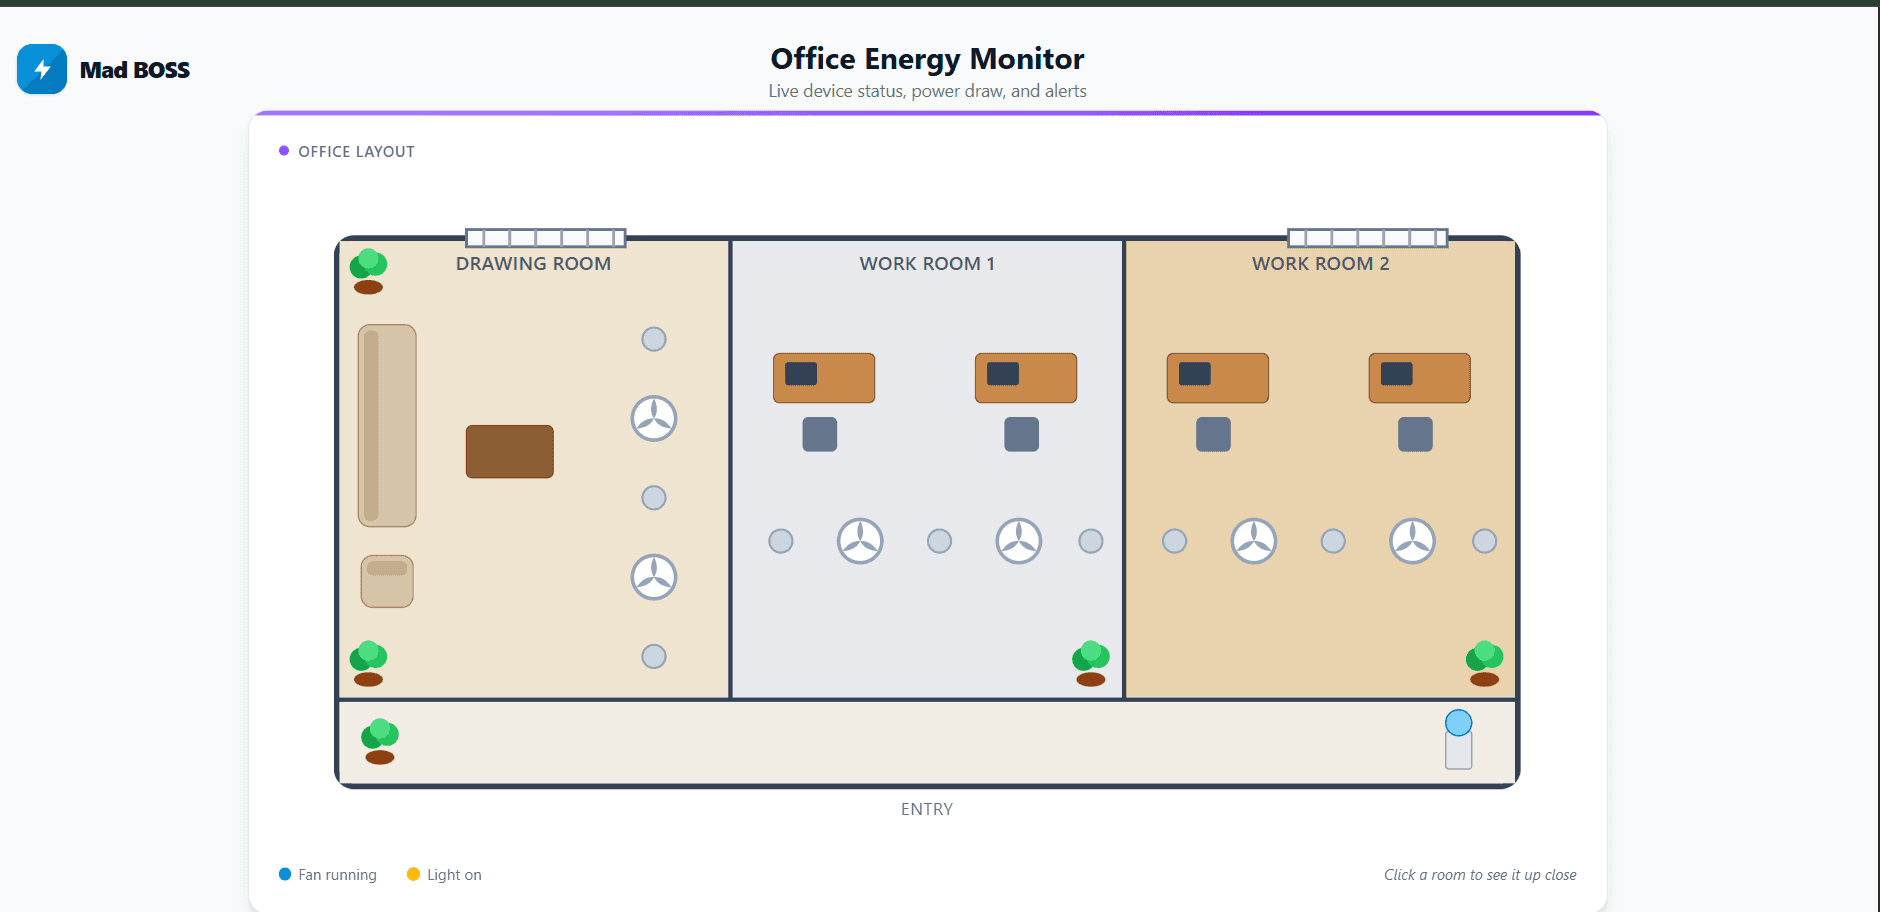Click the right desk in Work Room 1
The width and height of the screenshot is (1880, 912).
1026,378
